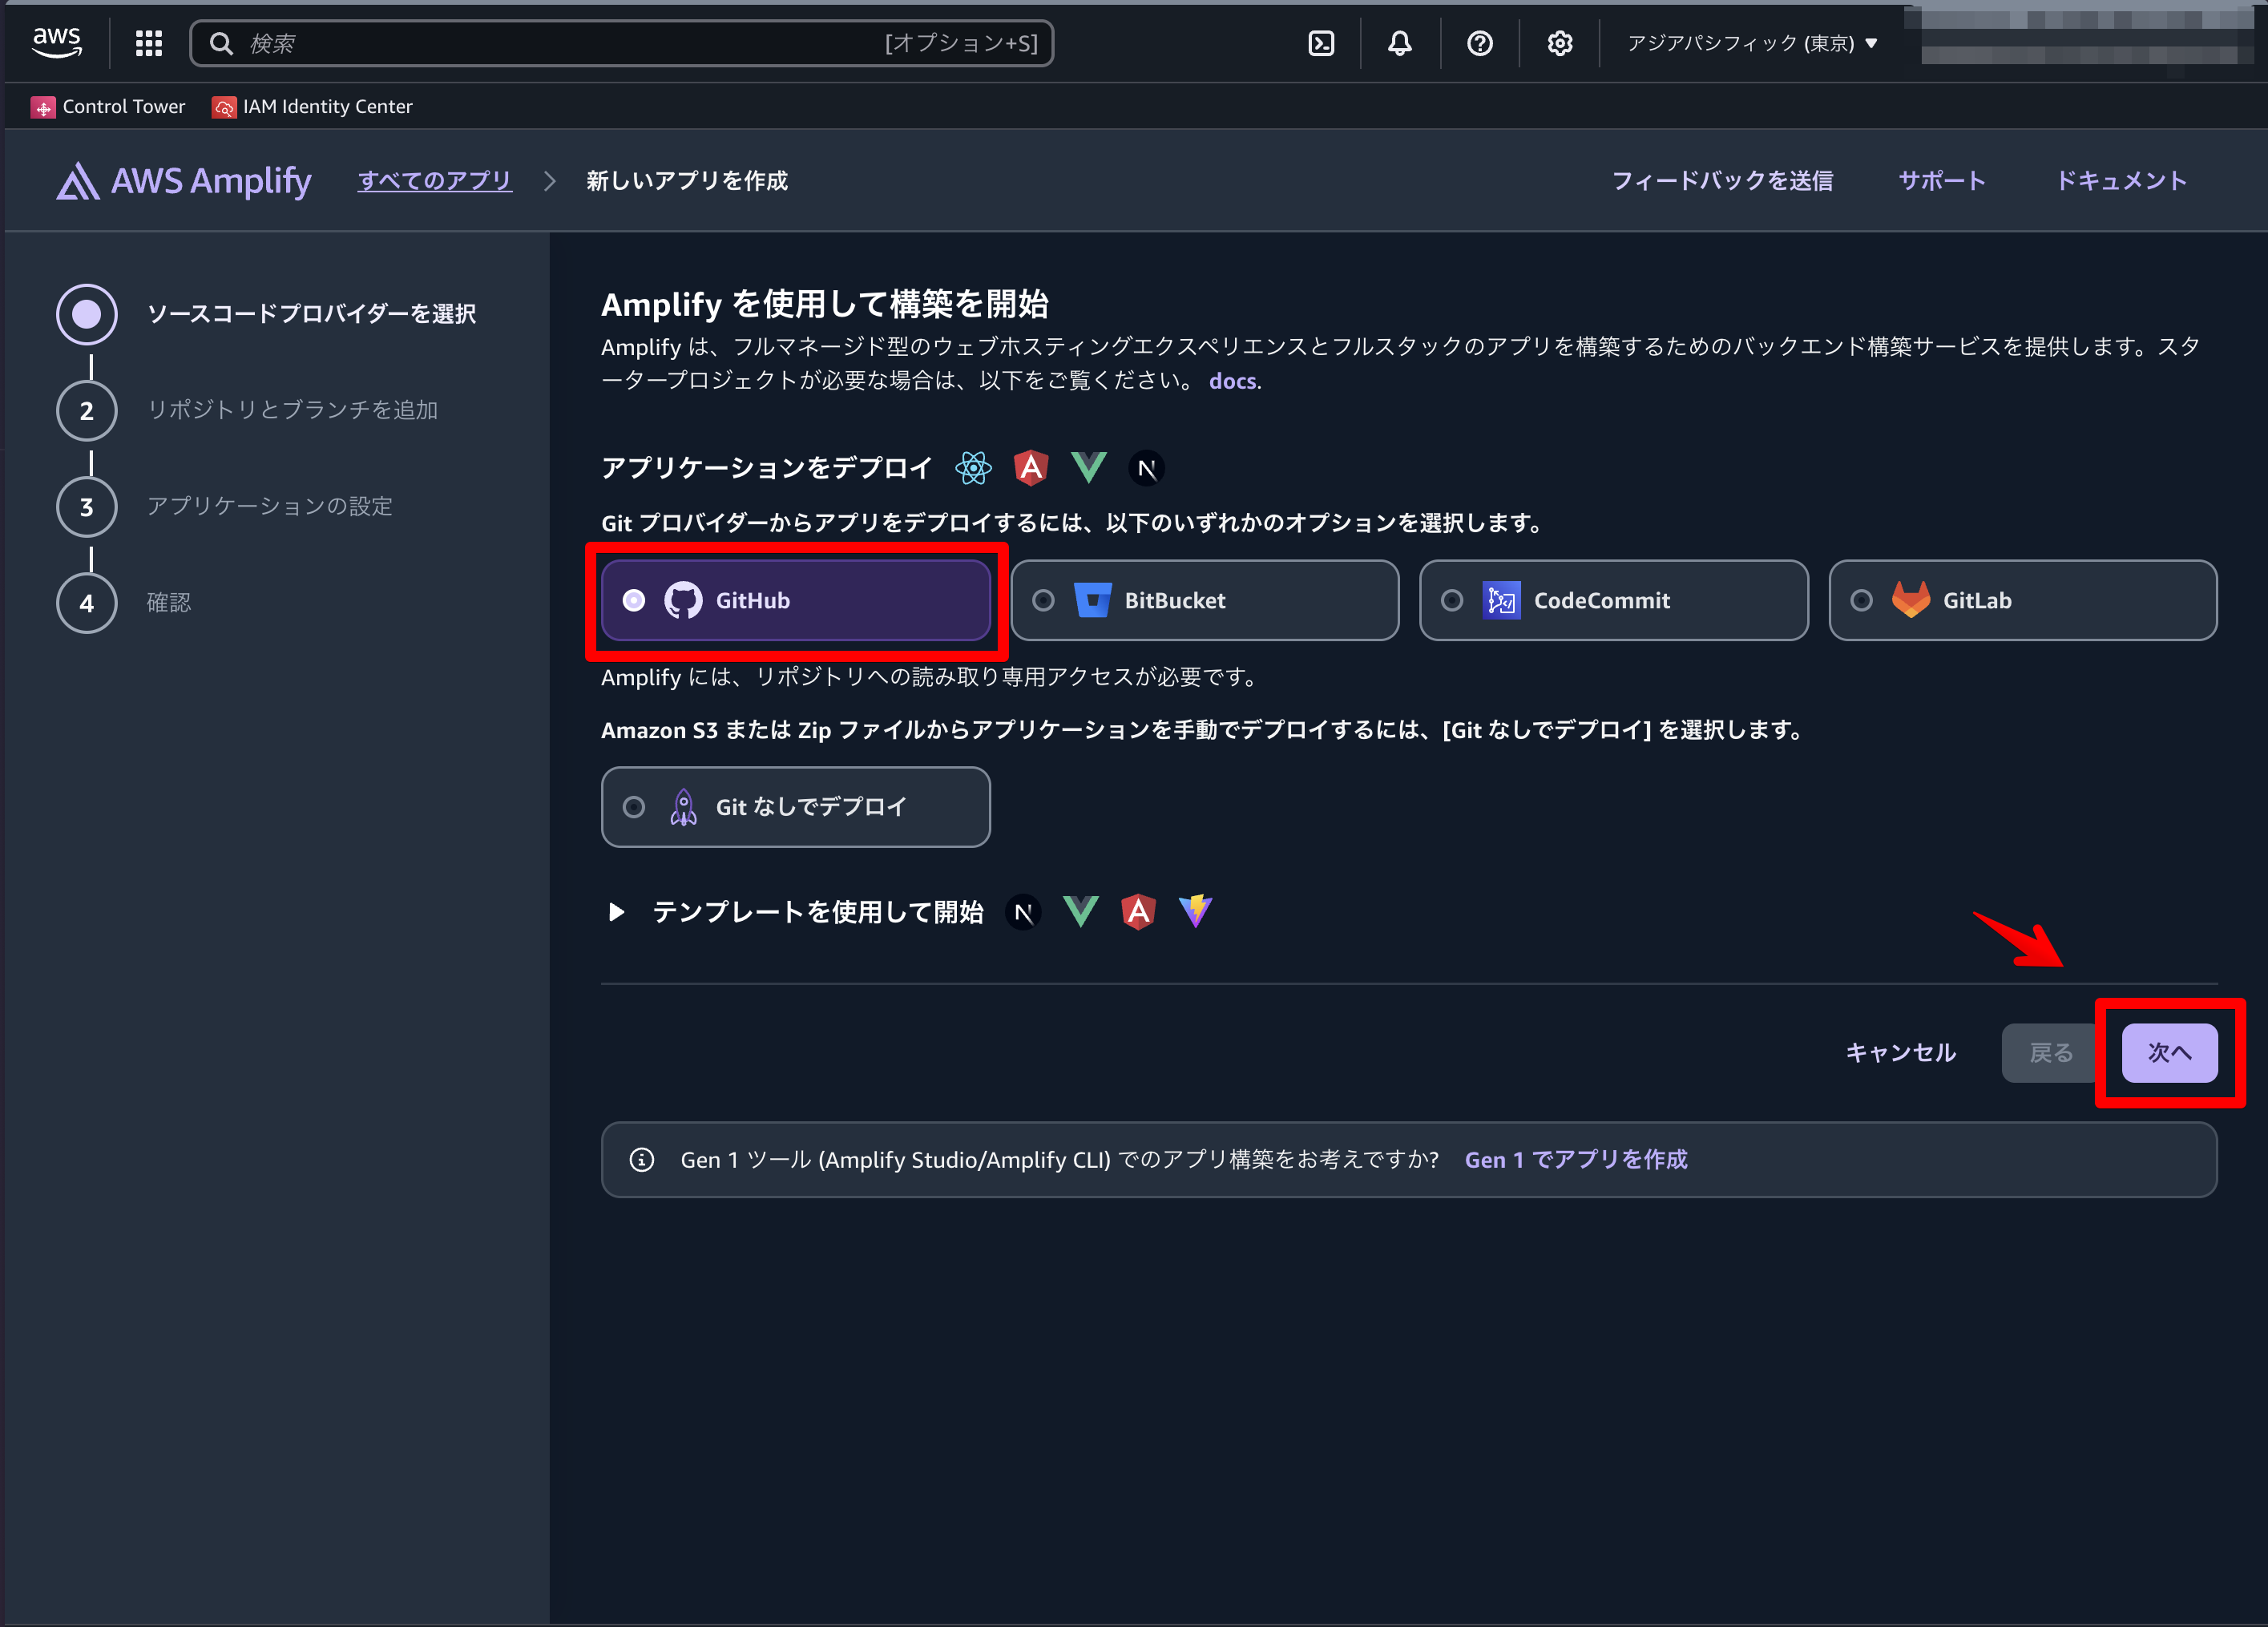Screen dimensions: 2268x1627
Task: Click into the 検索 search field
Action: coord(560,43)
